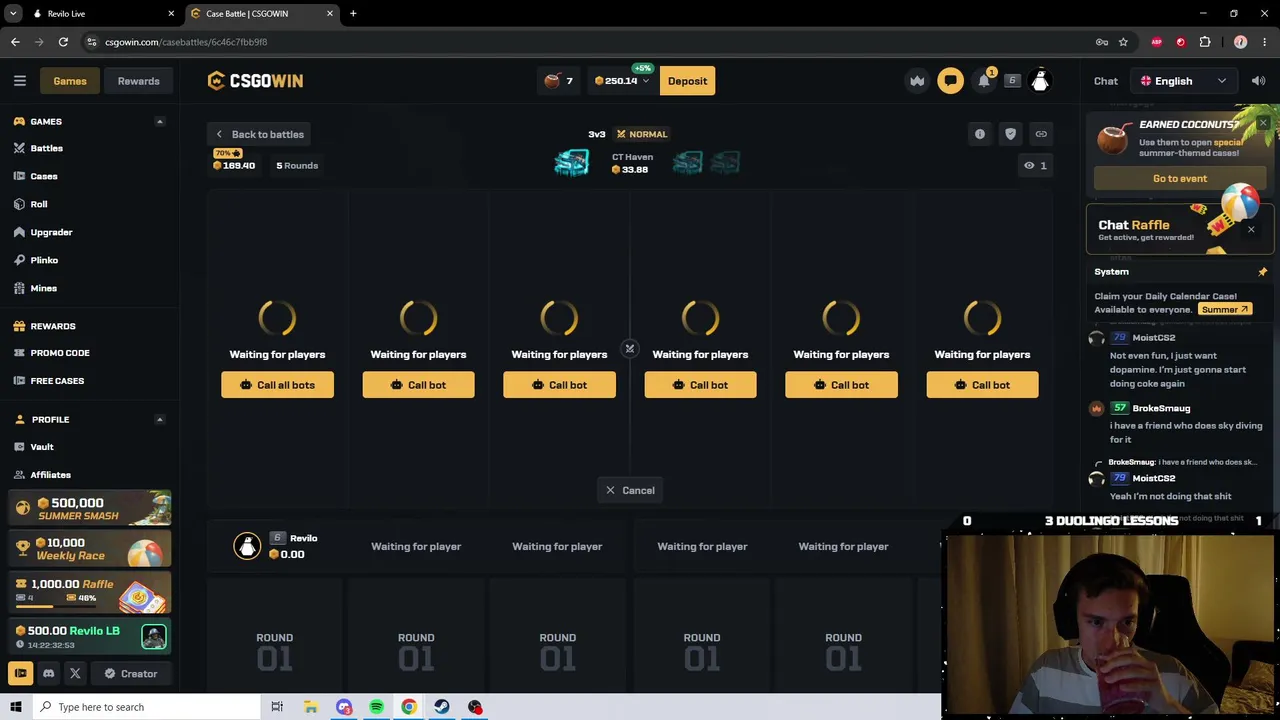1280x720 pixels.
Task: Select the Case Battle CSGOWIN browser tab
Action: pyautogui.click(x=262, y=13)
